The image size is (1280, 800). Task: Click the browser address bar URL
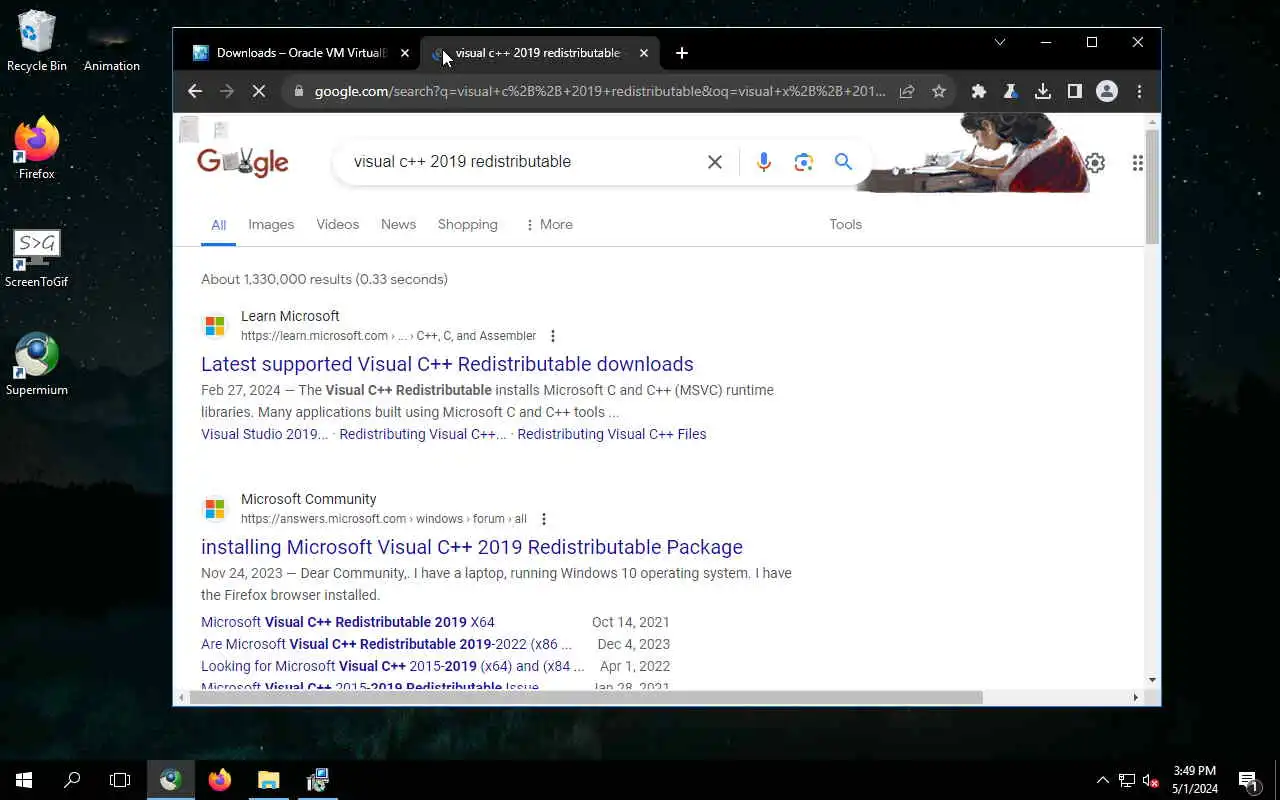[x=600, y=91]
